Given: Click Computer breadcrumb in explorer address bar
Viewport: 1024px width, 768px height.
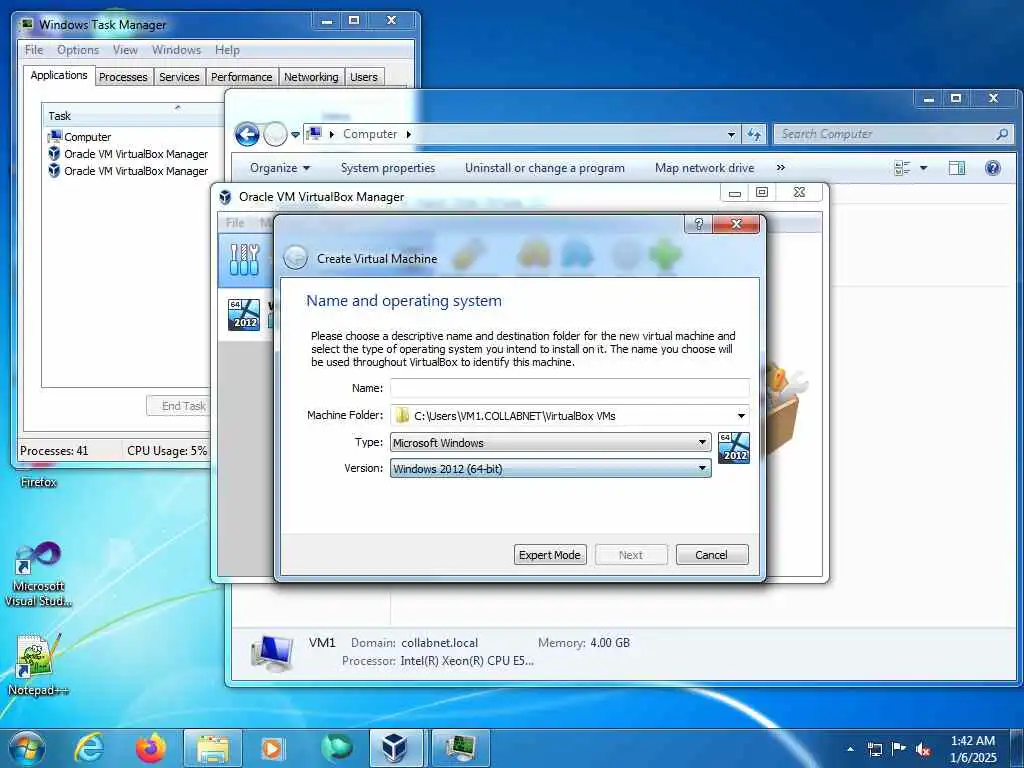Looking at the screenshot, I should [x=370, y=134].
